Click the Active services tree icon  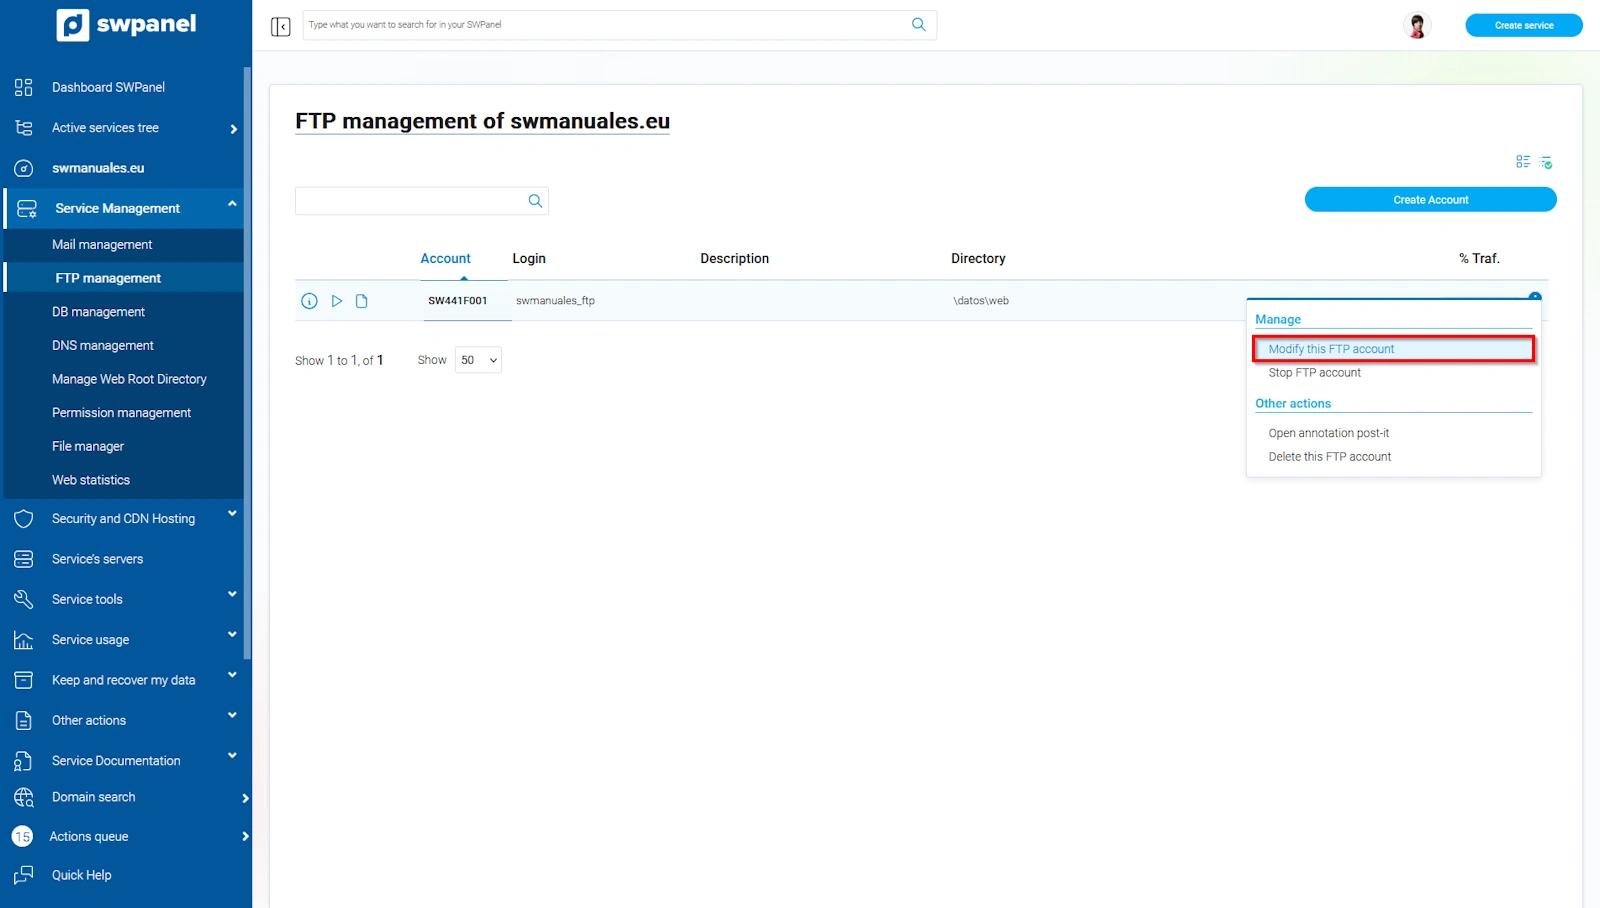tap(24, 128)
